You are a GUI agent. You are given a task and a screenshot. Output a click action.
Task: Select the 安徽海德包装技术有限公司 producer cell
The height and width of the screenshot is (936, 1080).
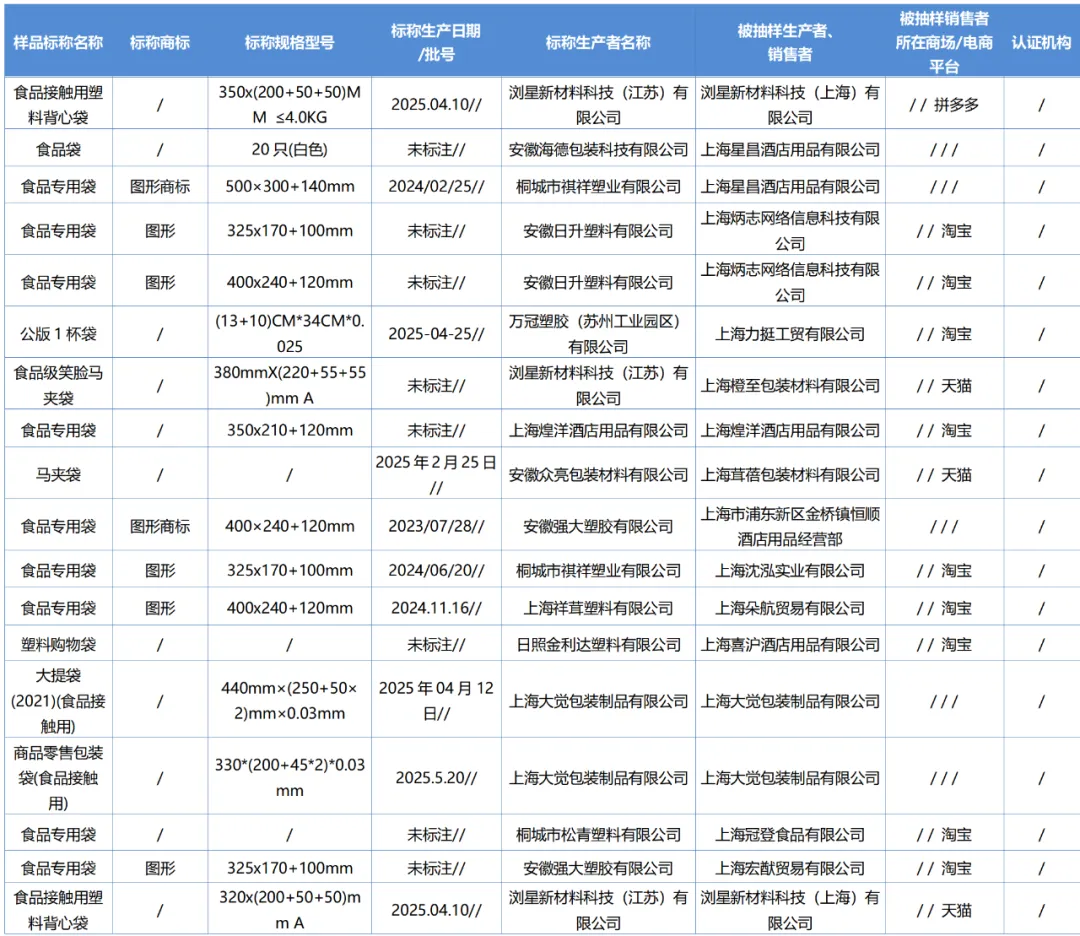(598, 150)
